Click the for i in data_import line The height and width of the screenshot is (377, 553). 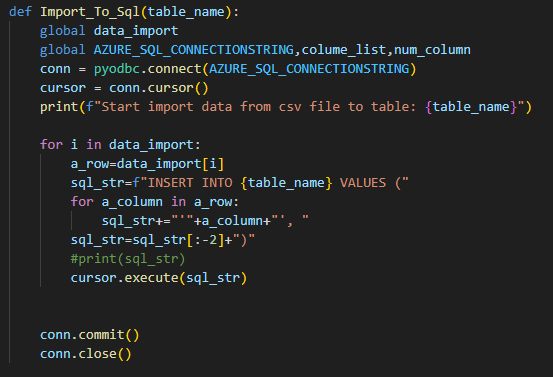[x=120, y=145]
